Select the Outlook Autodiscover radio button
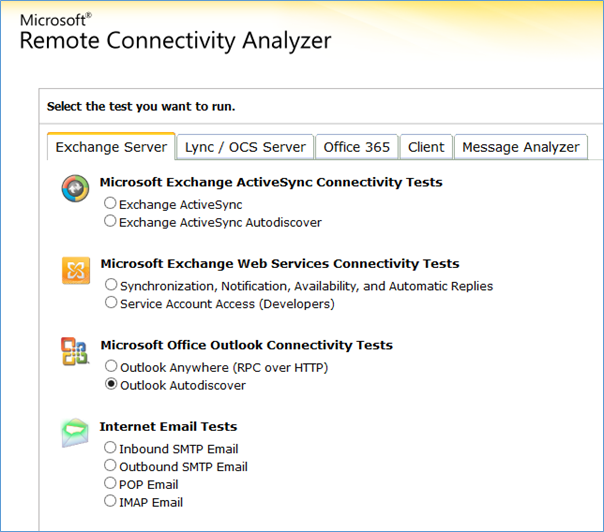This screenshot has width=604, height=532. point(111,384)
